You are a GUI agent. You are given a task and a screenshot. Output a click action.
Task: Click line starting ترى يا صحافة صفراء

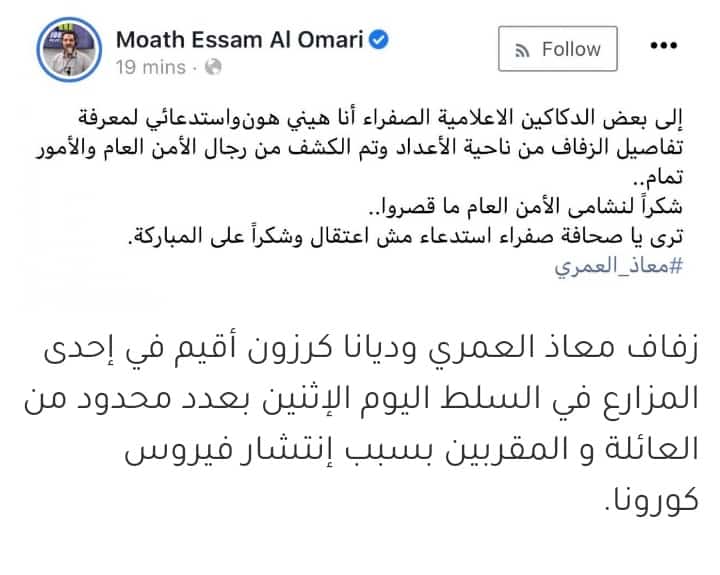click(405, 237)
